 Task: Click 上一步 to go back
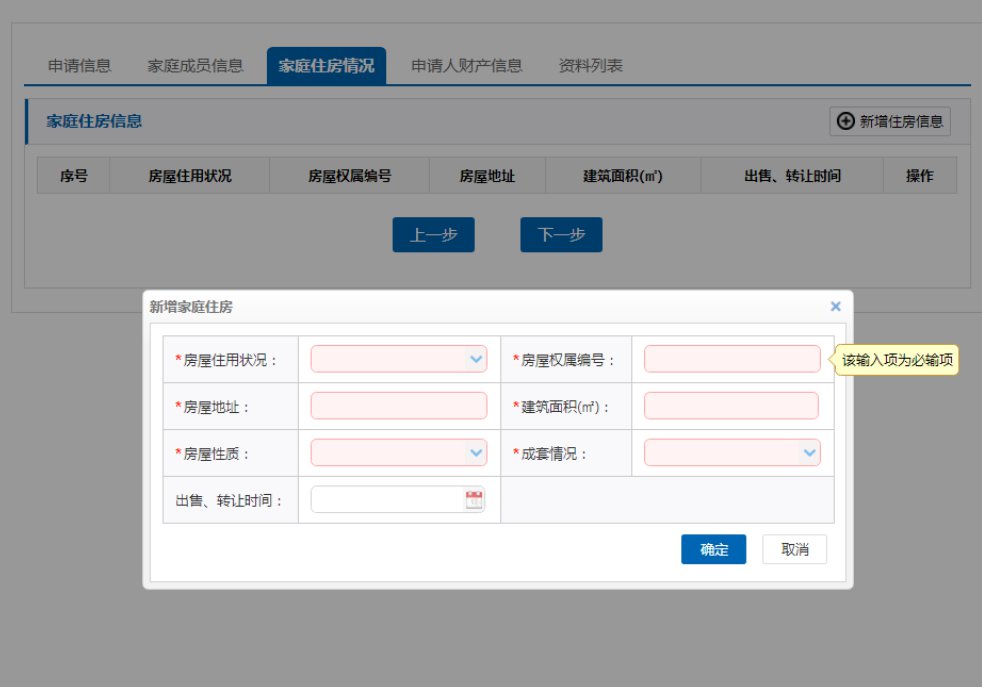(x=433, y=235)
